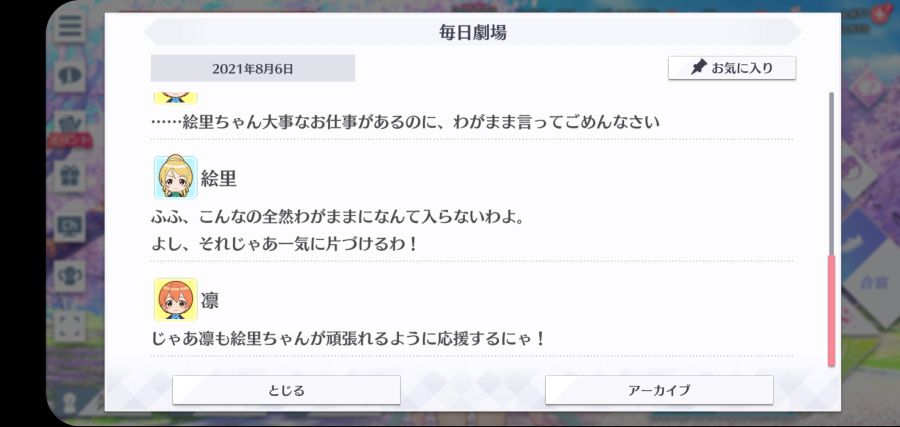Tap the trophy icon in sidebar

tap(70, 276)
